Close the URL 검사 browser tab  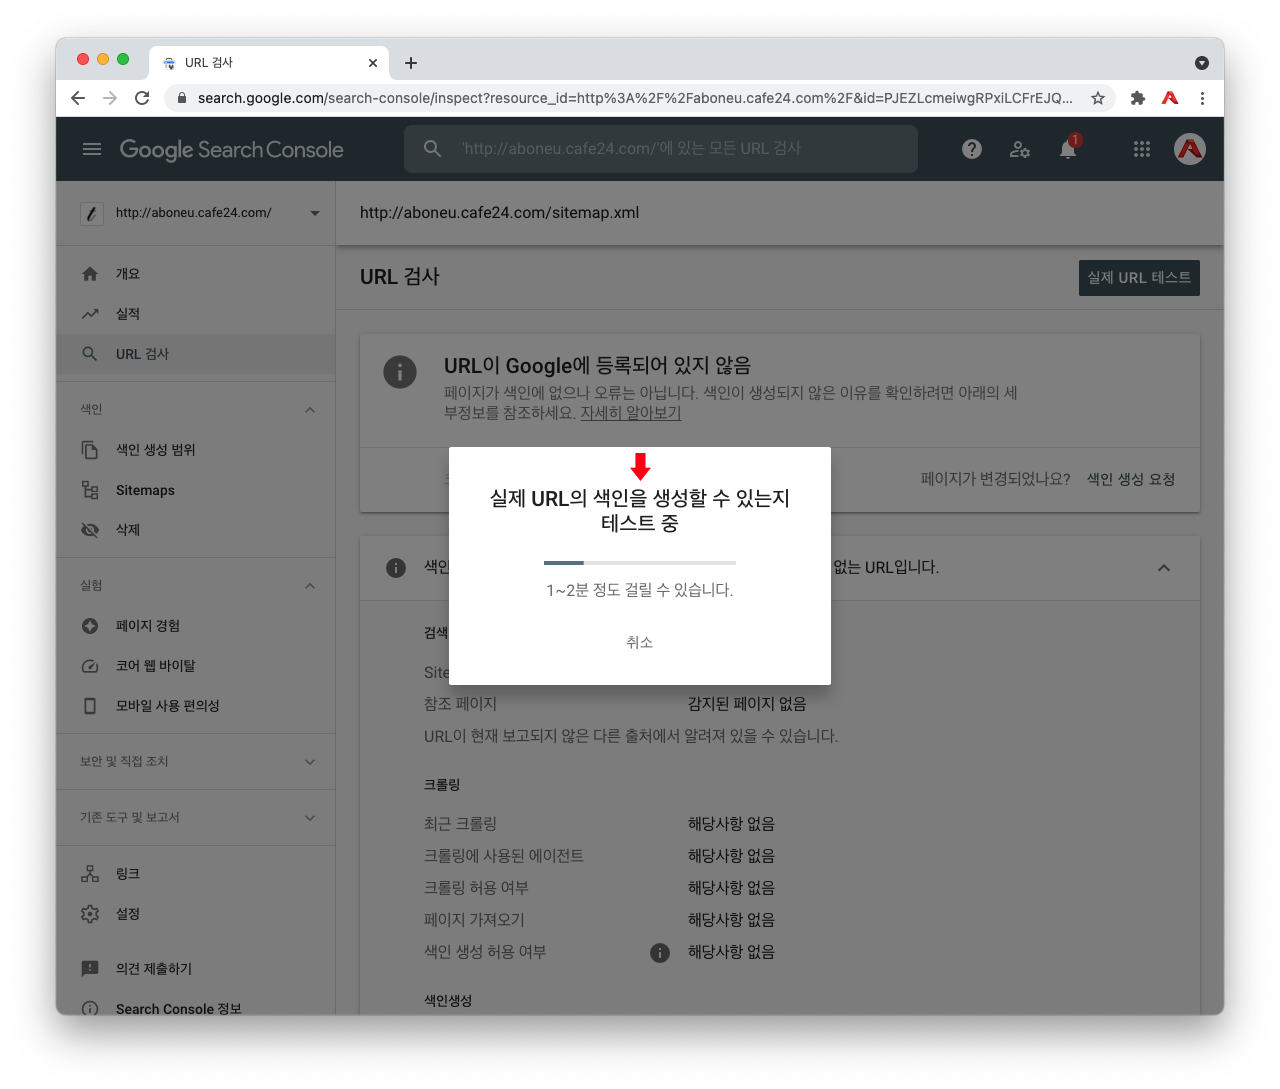[x=373, y=63]
